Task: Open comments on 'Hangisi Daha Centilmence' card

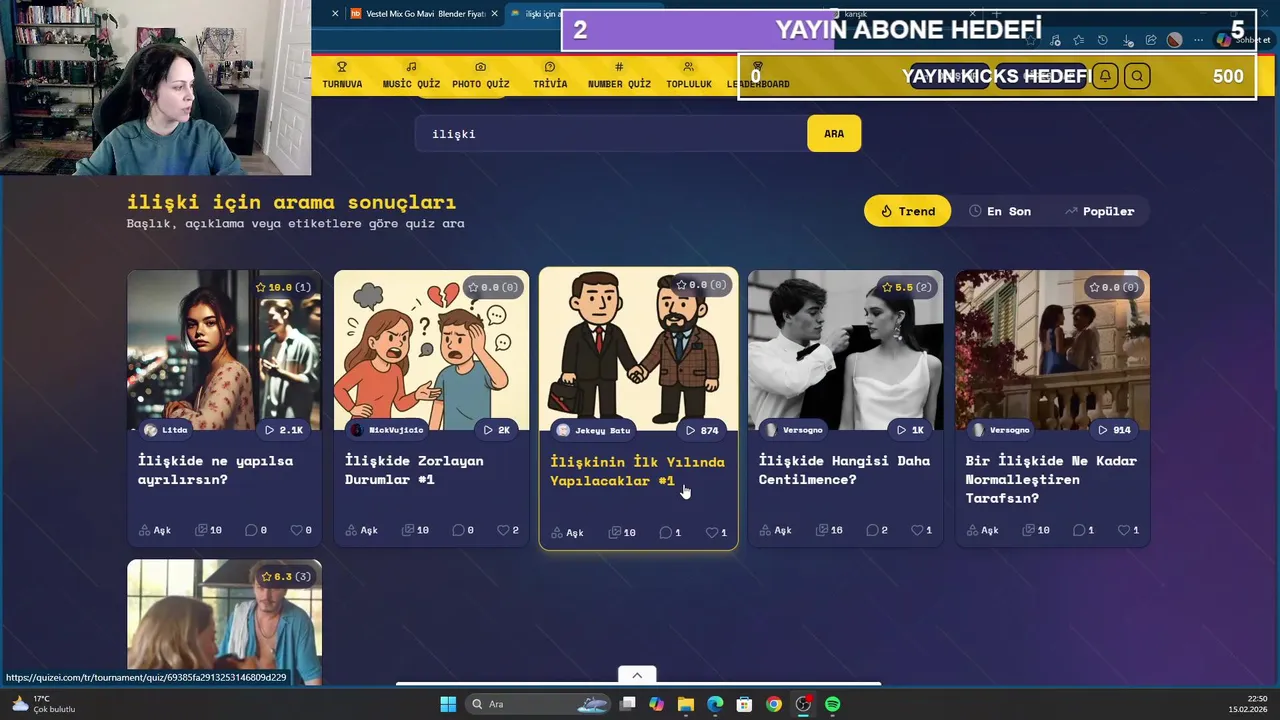Action: [877, 530]
